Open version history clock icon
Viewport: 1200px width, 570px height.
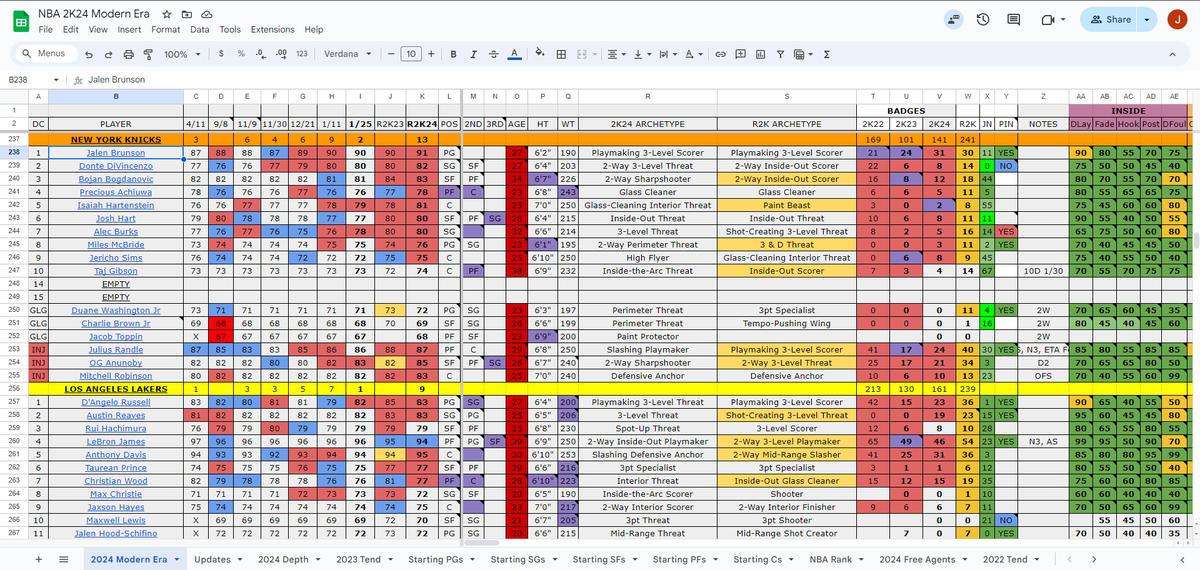(x=984, y=19)
